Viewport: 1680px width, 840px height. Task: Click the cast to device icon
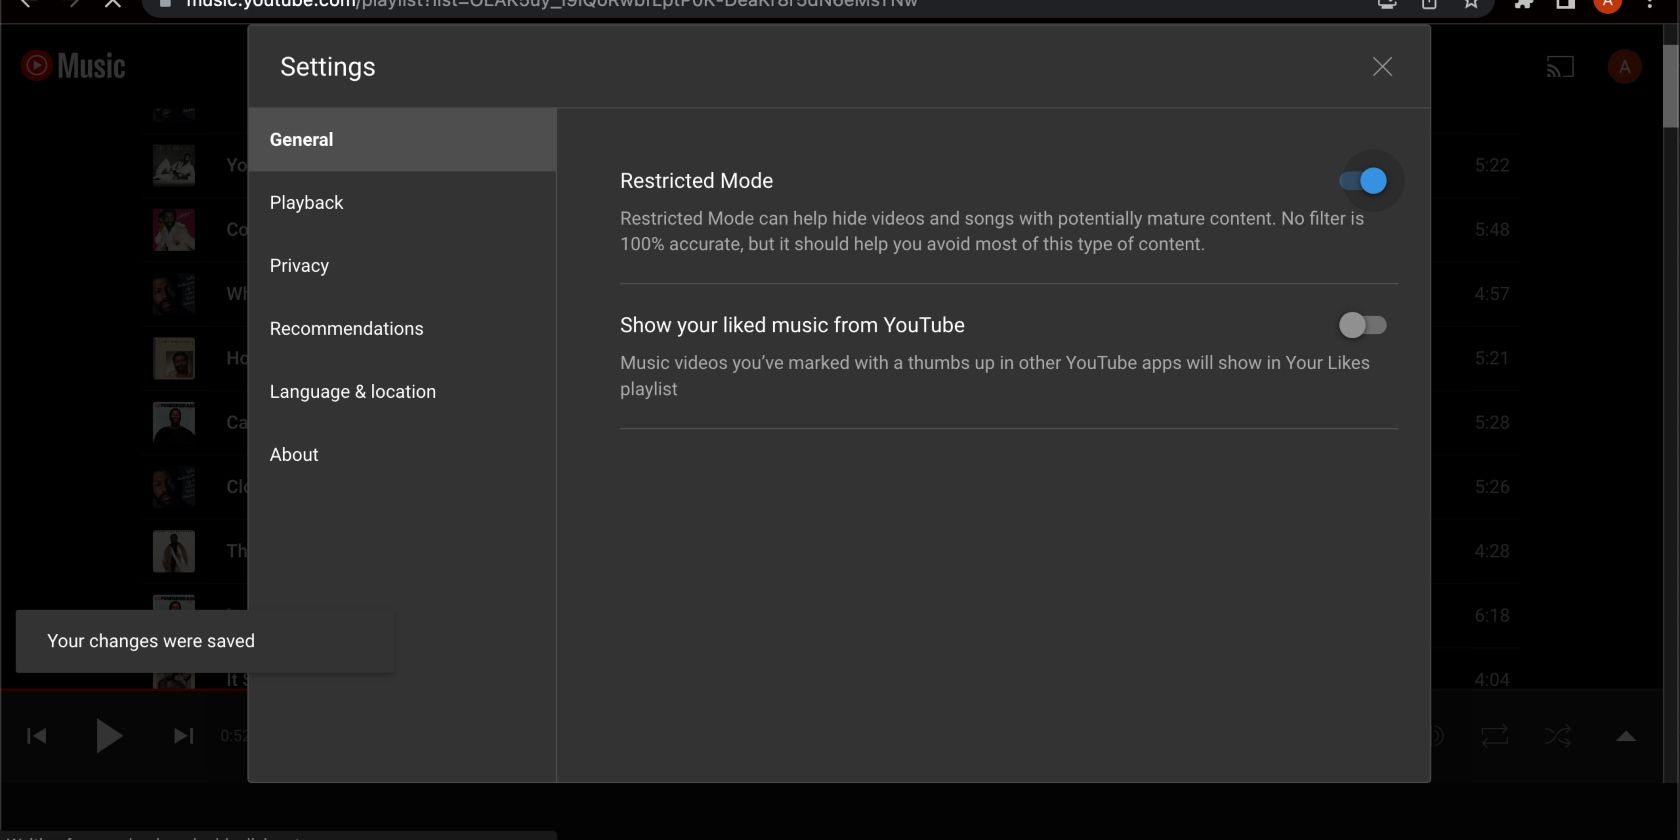(1560, 67)
